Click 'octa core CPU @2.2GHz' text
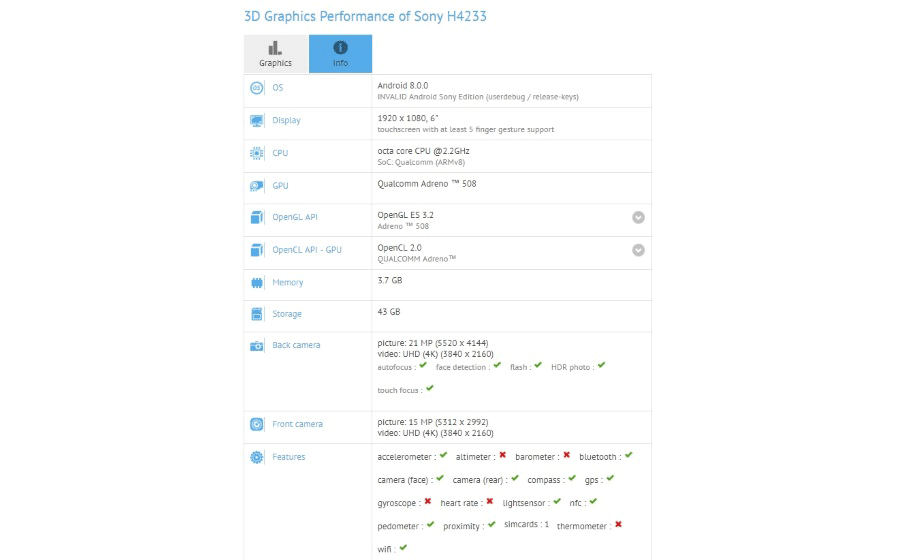Screen dimensions: 900x560 424,151
